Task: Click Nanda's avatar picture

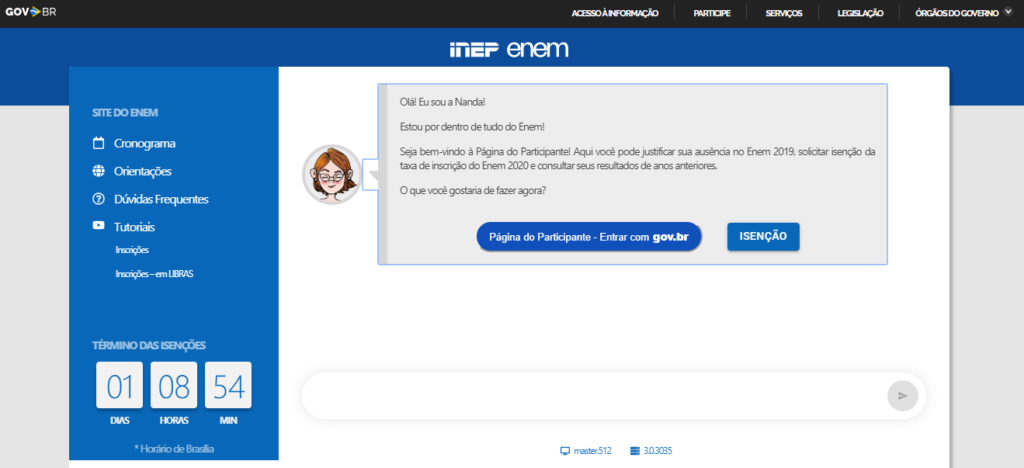Action: (332, 174)
